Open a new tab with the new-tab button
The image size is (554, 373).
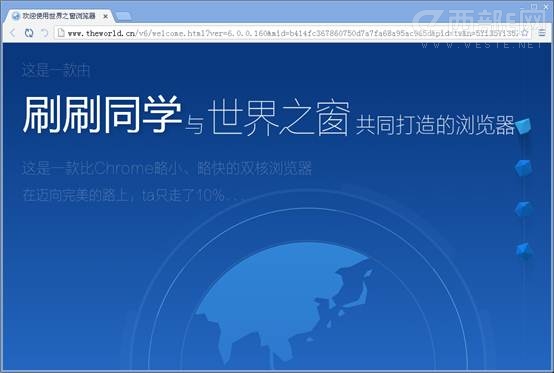click(124, 16)
